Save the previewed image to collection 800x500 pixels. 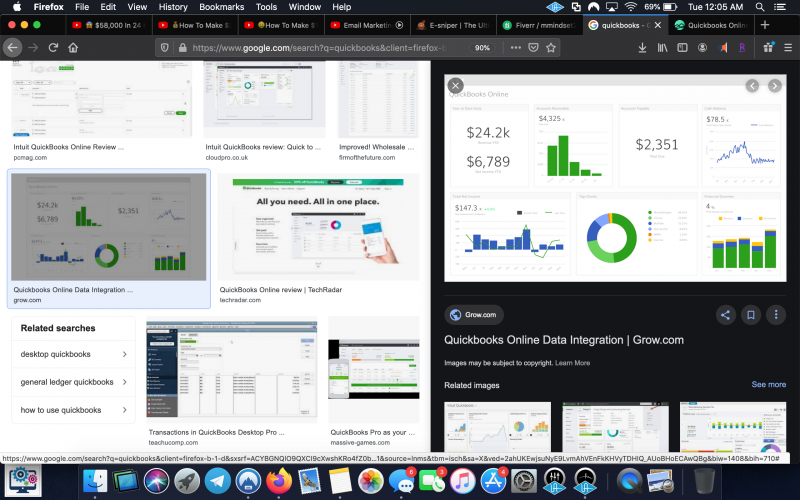click(x=751, y=315)
